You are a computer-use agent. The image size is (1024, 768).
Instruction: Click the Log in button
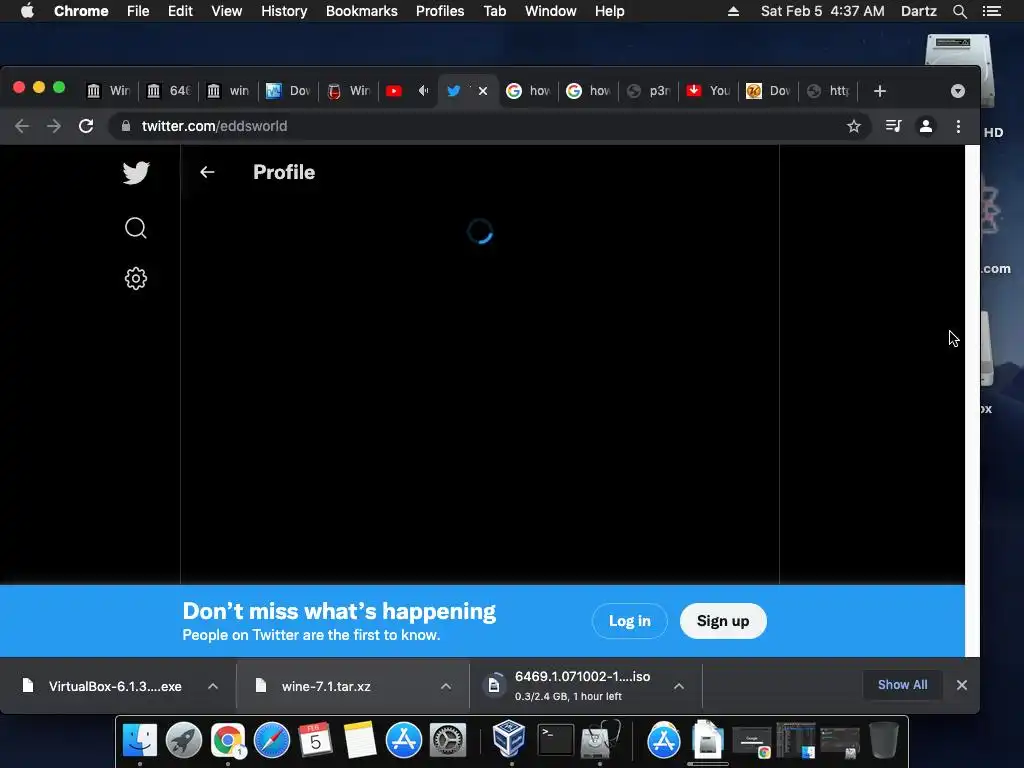pos(630,621)
